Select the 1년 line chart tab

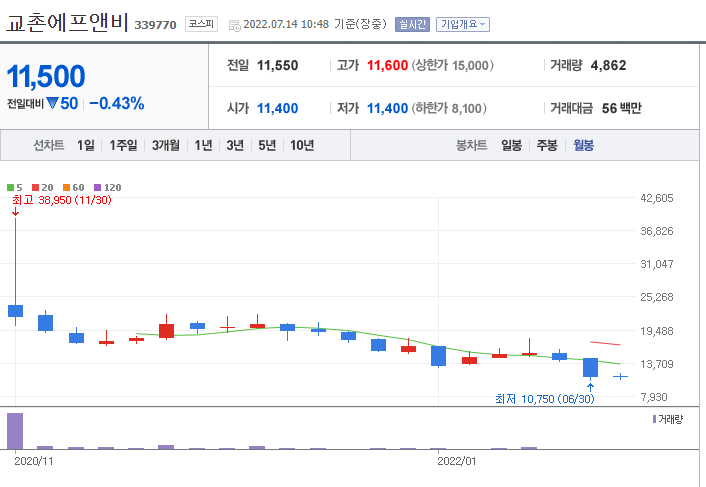[x=203, y=145]
